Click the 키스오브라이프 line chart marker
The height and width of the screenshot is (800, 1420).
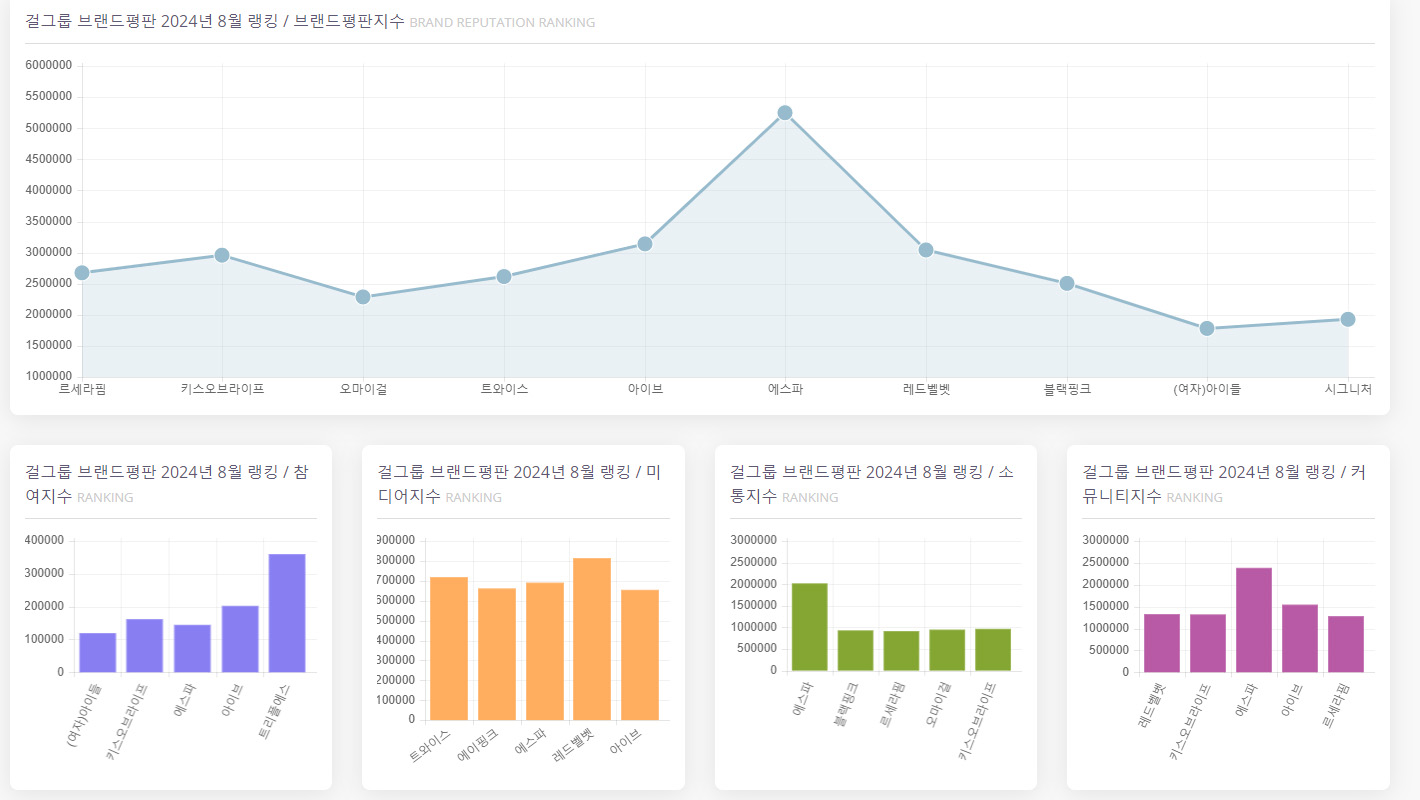pyautogui.click(x=222, y=255)
